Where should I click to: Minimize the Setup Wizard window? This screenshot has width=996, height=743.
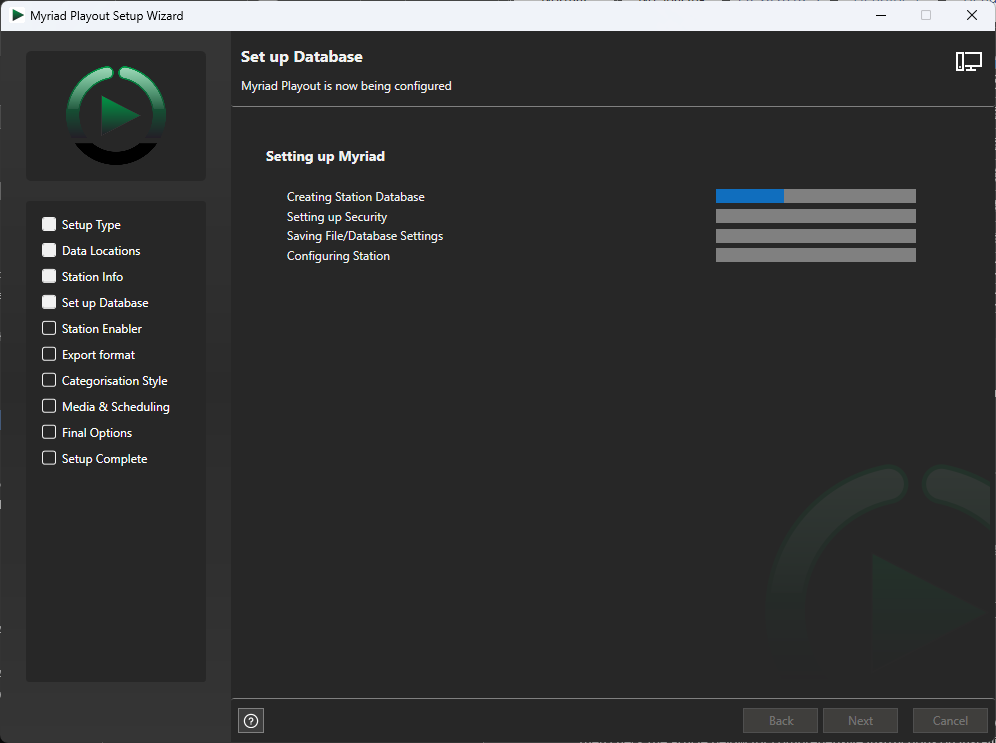point(881,15)
